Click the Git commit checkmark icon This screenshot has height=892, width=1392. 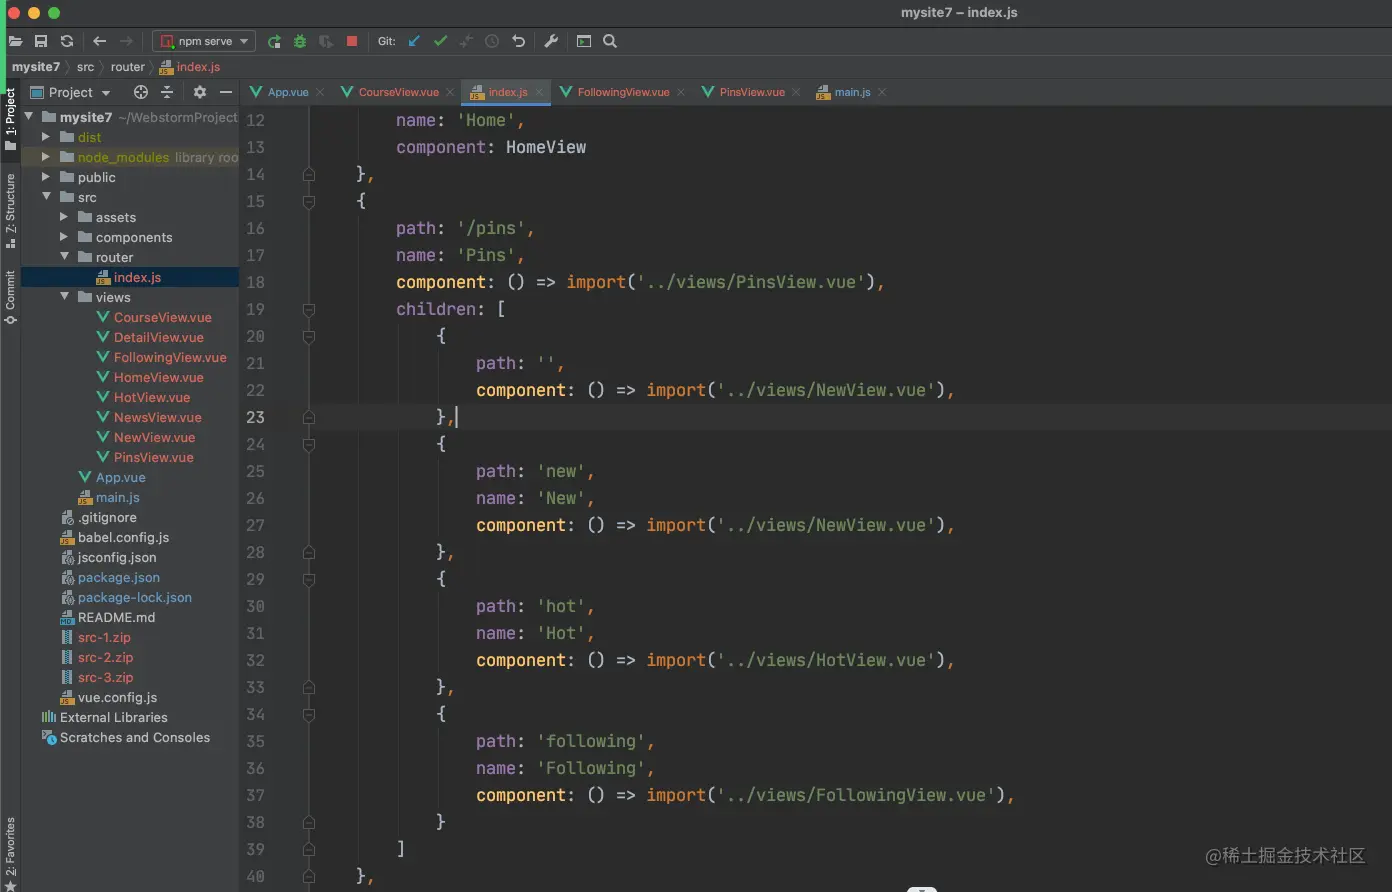440,41
